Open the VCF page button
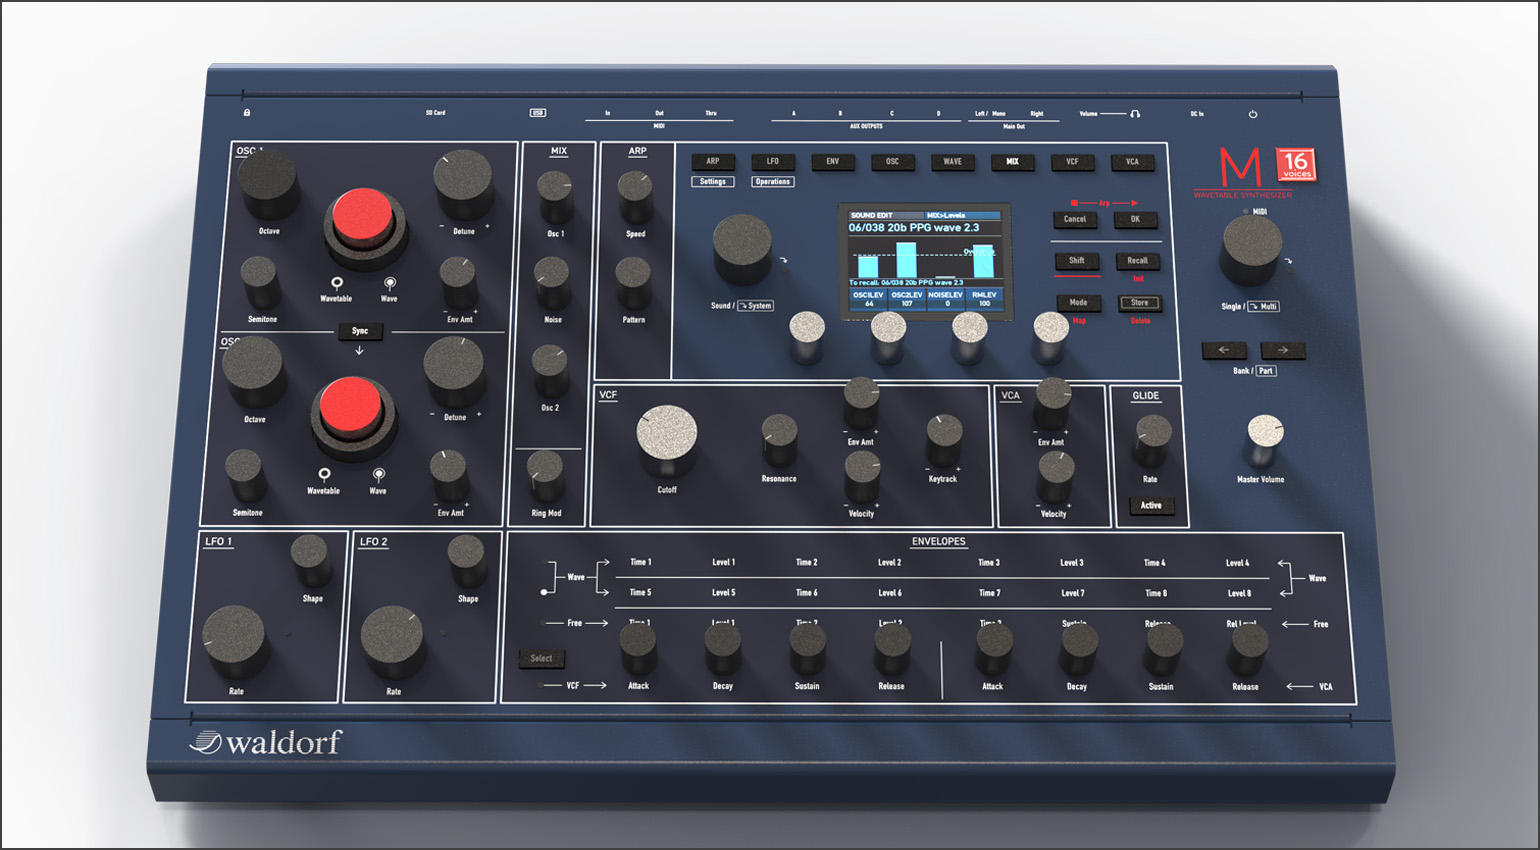Screen dimensions: 1540x850 1072,162
